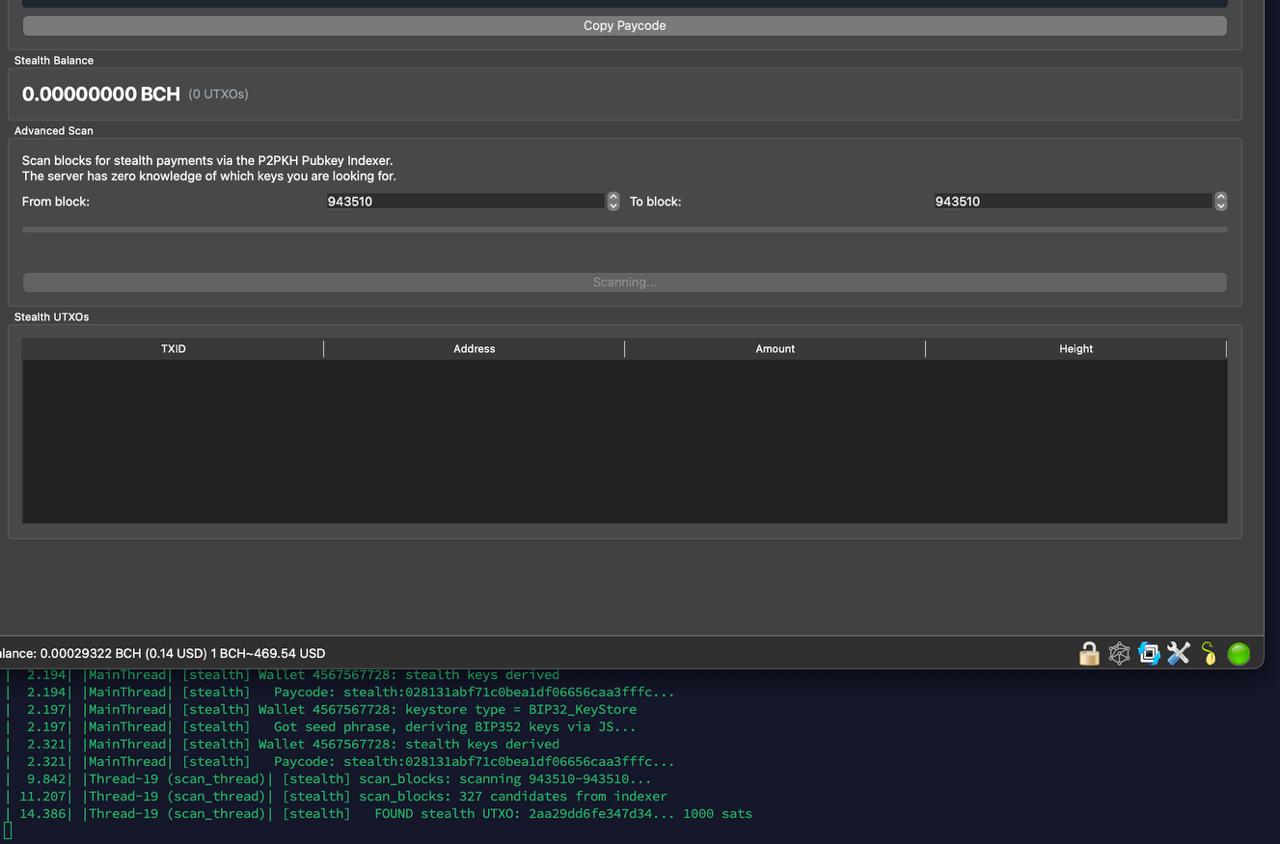Open the mesh network icon in status bar
1280x844 pixels.
coord(1119,654)
